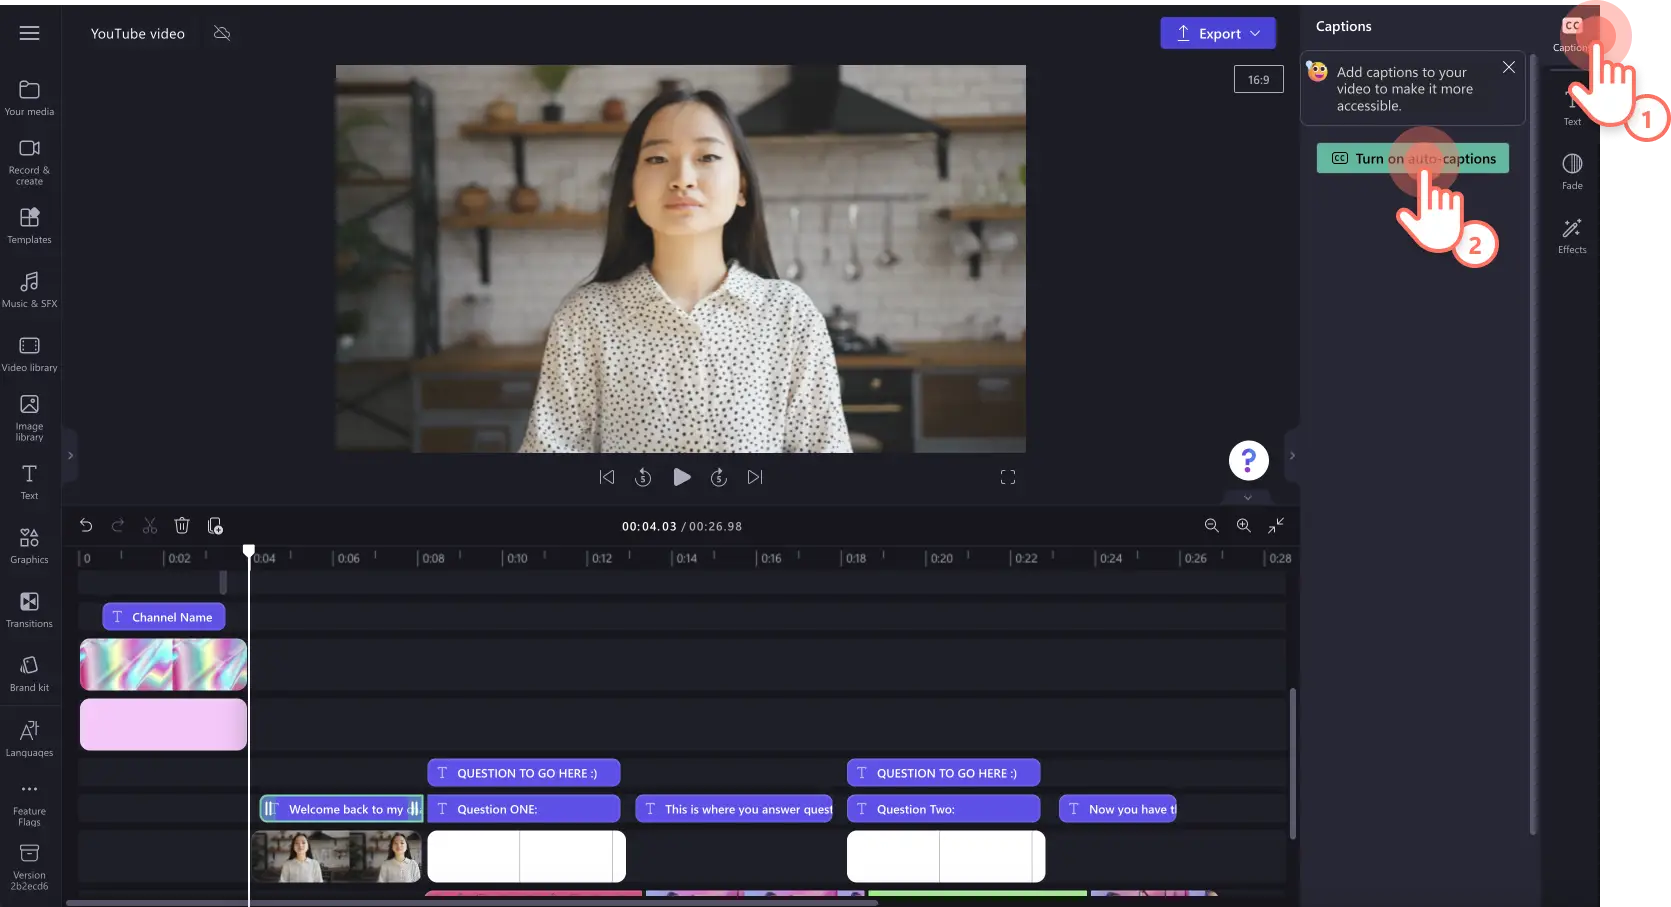Image resolution: width=1671 pixels, height=907 pixels.
Task: Open the Brand kit panel
Action: [30, 673]
